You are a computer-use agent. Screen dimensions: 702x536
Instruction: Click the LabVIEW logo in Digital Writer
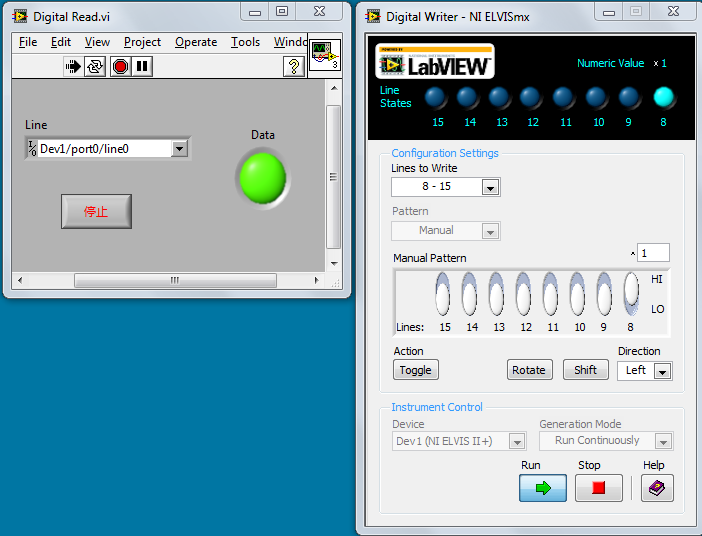(435, 61)
